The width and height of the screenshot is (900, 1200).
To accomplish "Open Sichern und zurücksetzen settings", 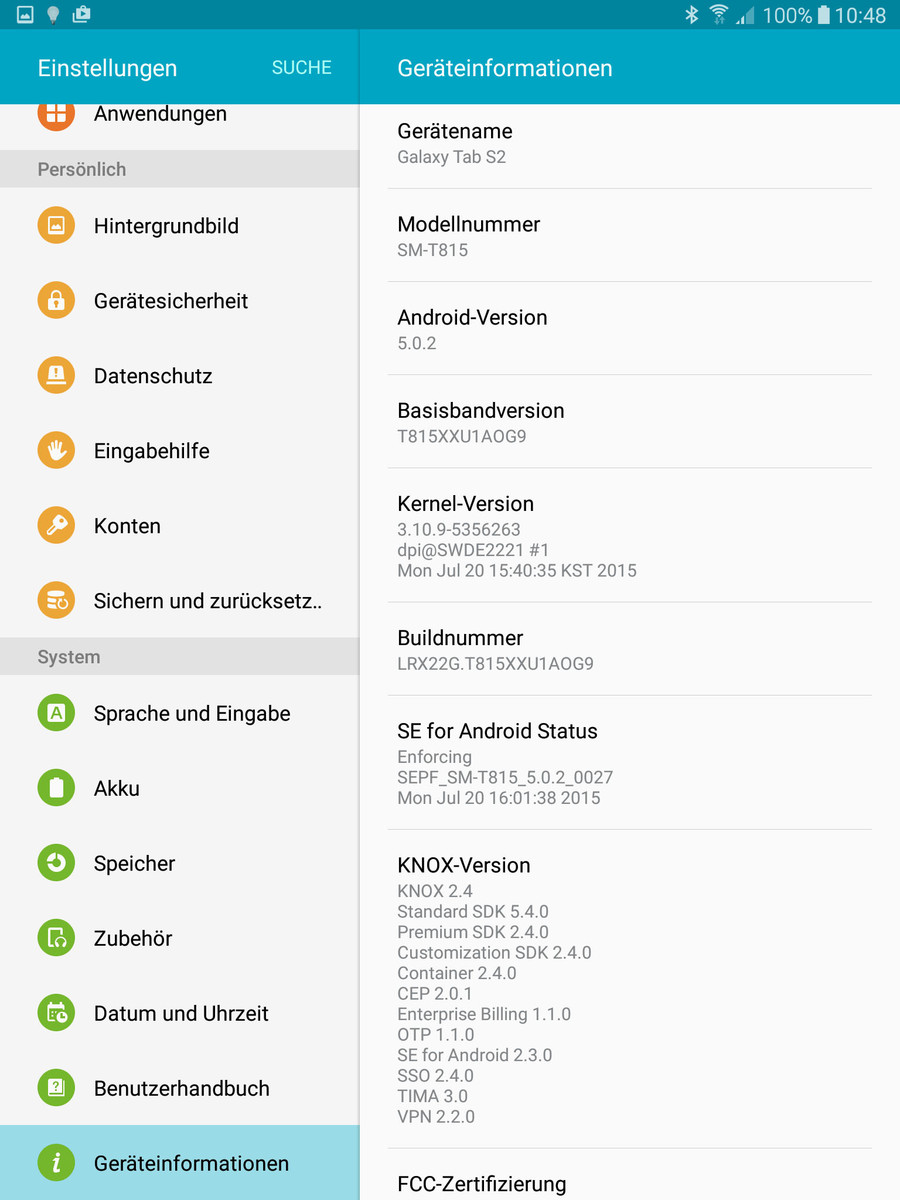I will point(207,601).
